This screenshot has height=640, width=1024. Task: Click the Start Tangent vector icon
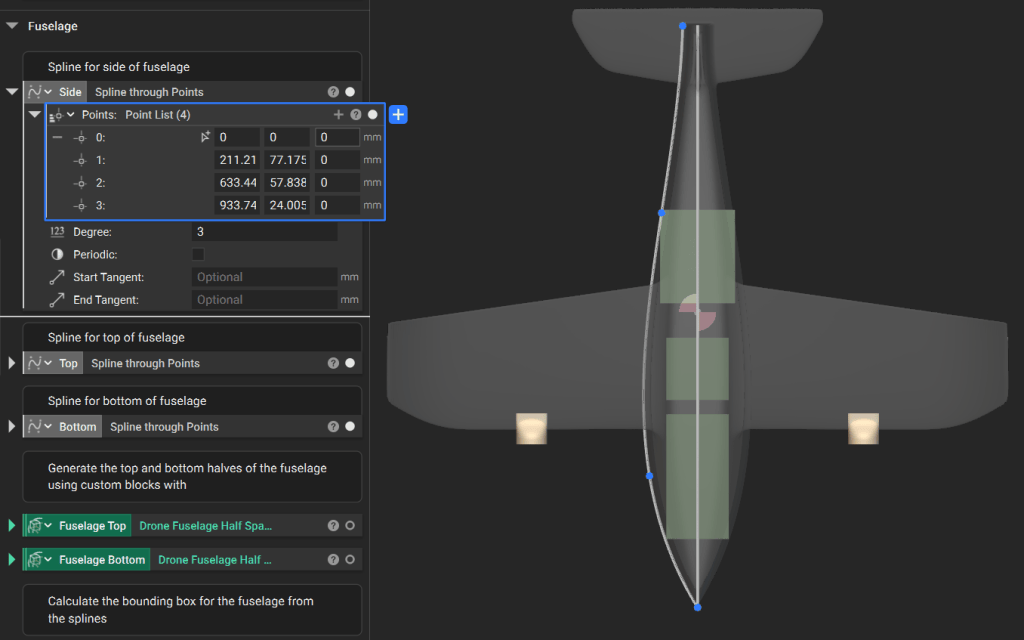pos(57,278)
